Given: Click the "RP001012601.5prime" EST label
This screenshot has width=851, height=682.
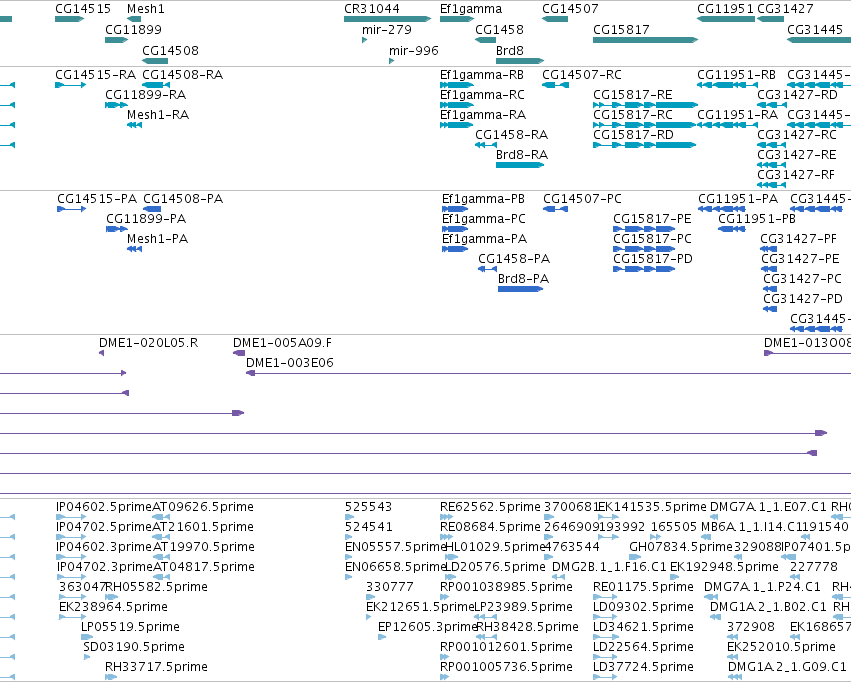Looking at the screenshot, I should [506, 647].
